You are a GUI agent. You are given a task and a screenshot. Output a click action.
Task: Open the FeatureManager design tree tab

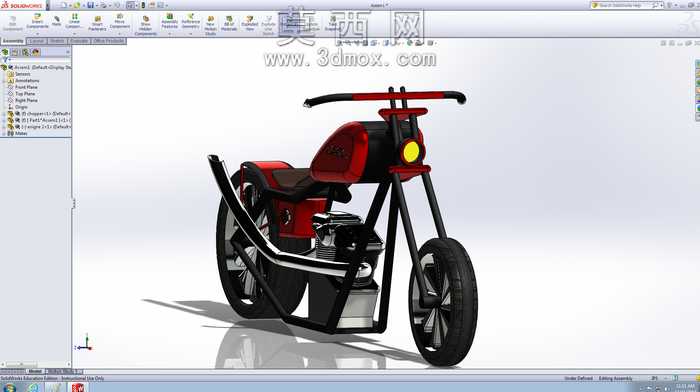(5, 52)
